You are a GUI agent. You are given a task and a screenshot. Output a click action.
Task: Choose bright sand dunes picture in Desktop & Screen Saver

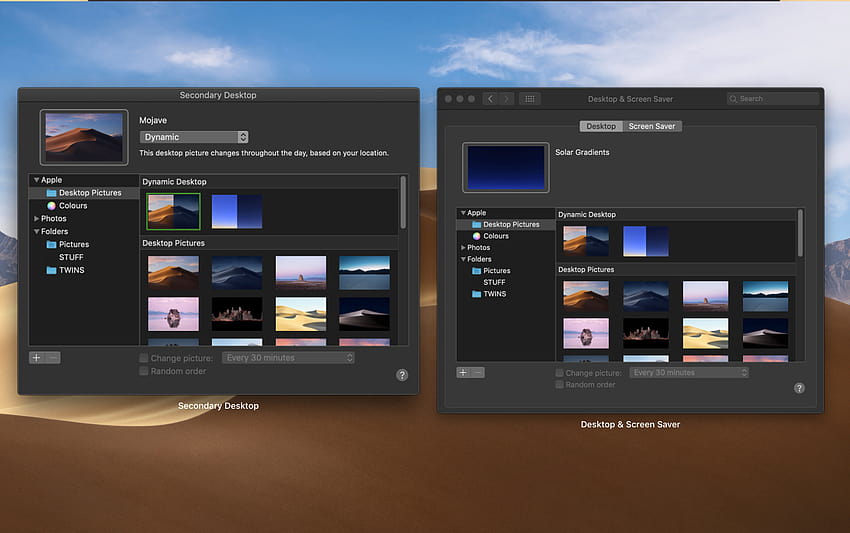(x=705, y=333)
